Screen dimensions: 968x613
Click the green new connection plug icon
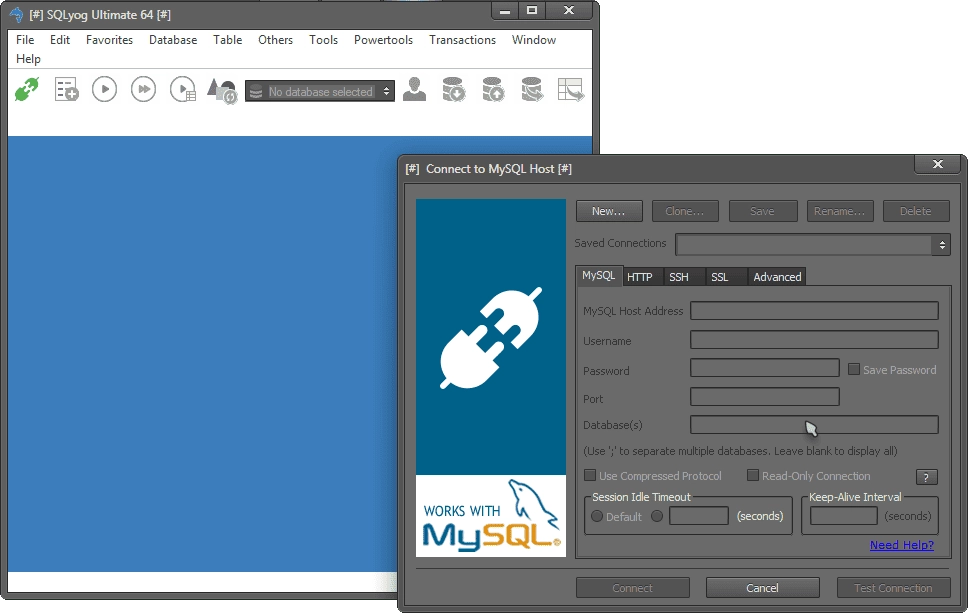tap(27, 90)
